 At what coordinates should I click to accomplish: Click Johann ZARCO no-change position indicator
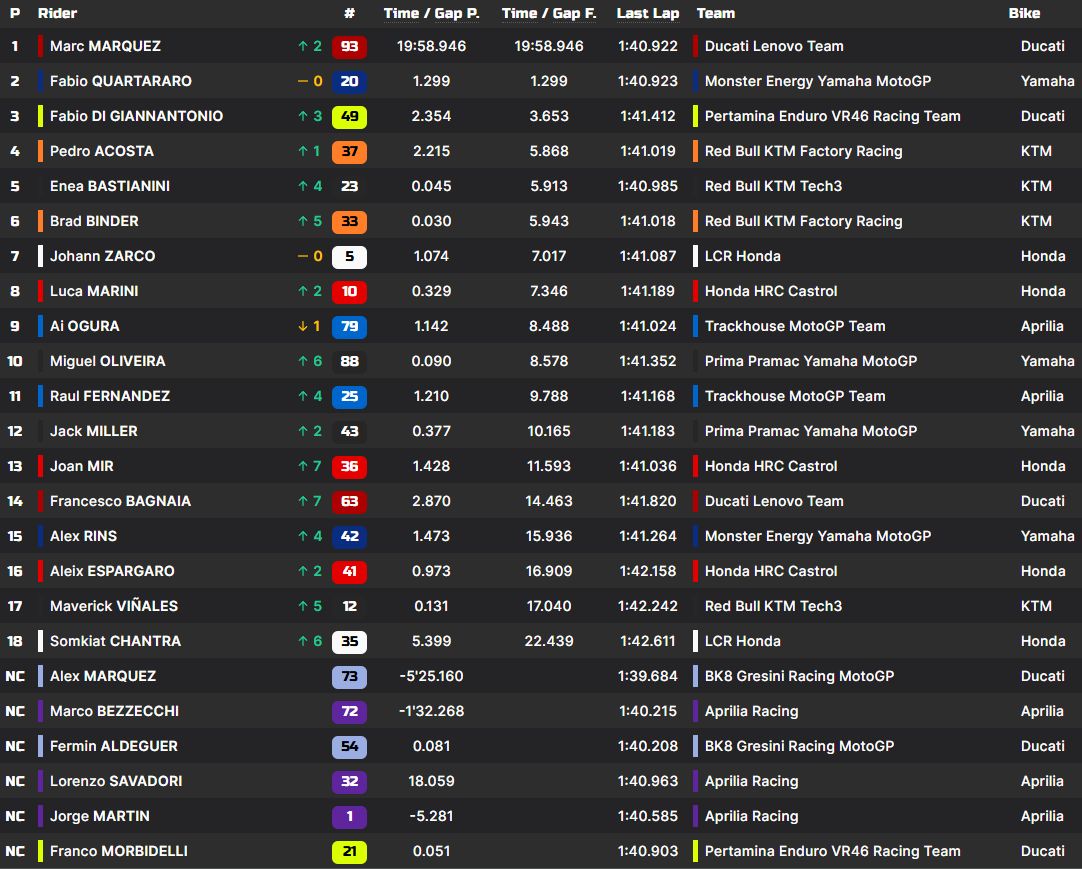coord(310,256)
